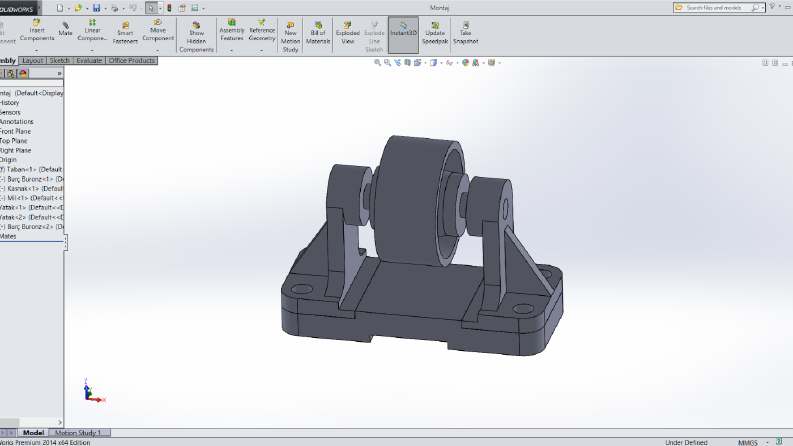The height and width of the screenshot is (446, 793).
Task: Open Assembly Features dropdown arrow
Action: (x=232, y=50)
